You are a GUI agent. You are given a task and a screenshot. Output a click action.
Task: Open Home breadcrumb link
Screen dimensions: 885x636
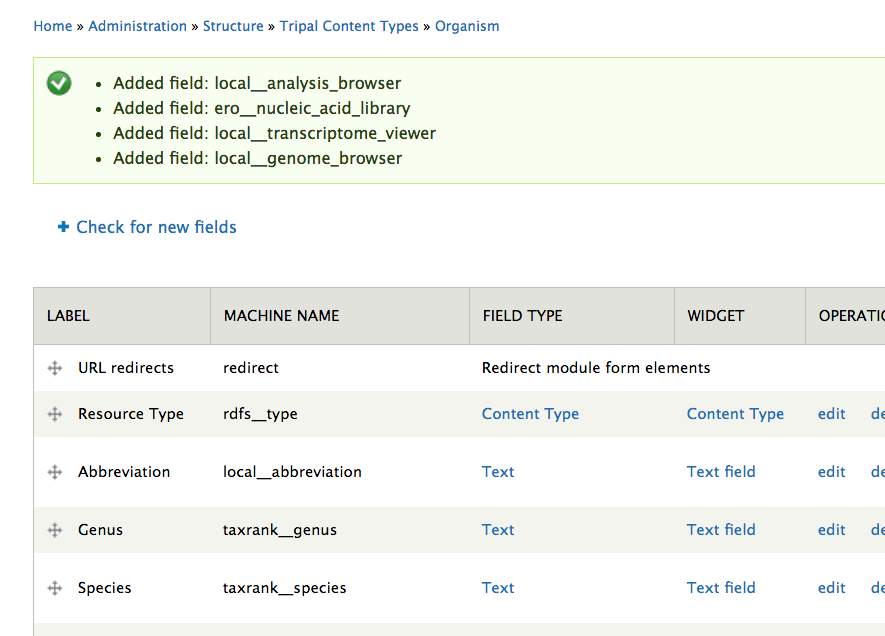pyautogui.click(x=53, y=26)
